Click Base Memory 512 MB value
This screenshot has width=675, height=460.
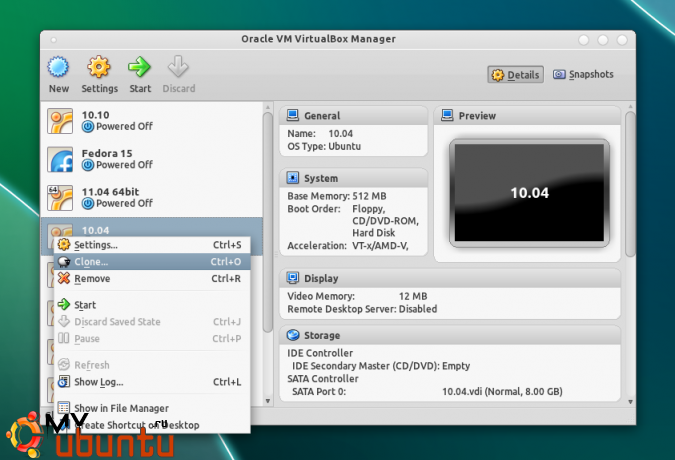(369, 196)
